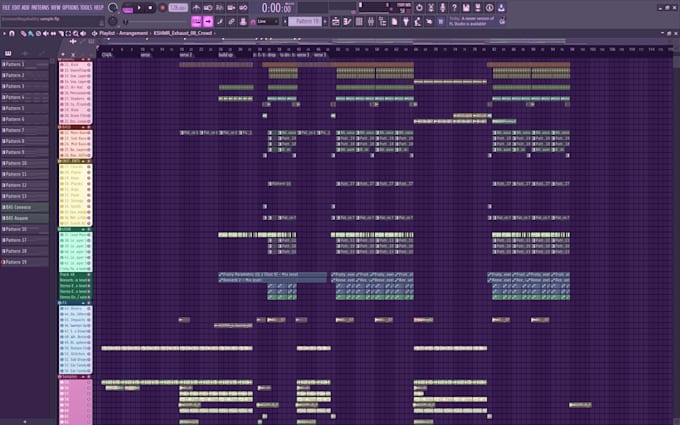
Task: Select the playlist Paint brush tool
Action: click(x=30, y=33)
